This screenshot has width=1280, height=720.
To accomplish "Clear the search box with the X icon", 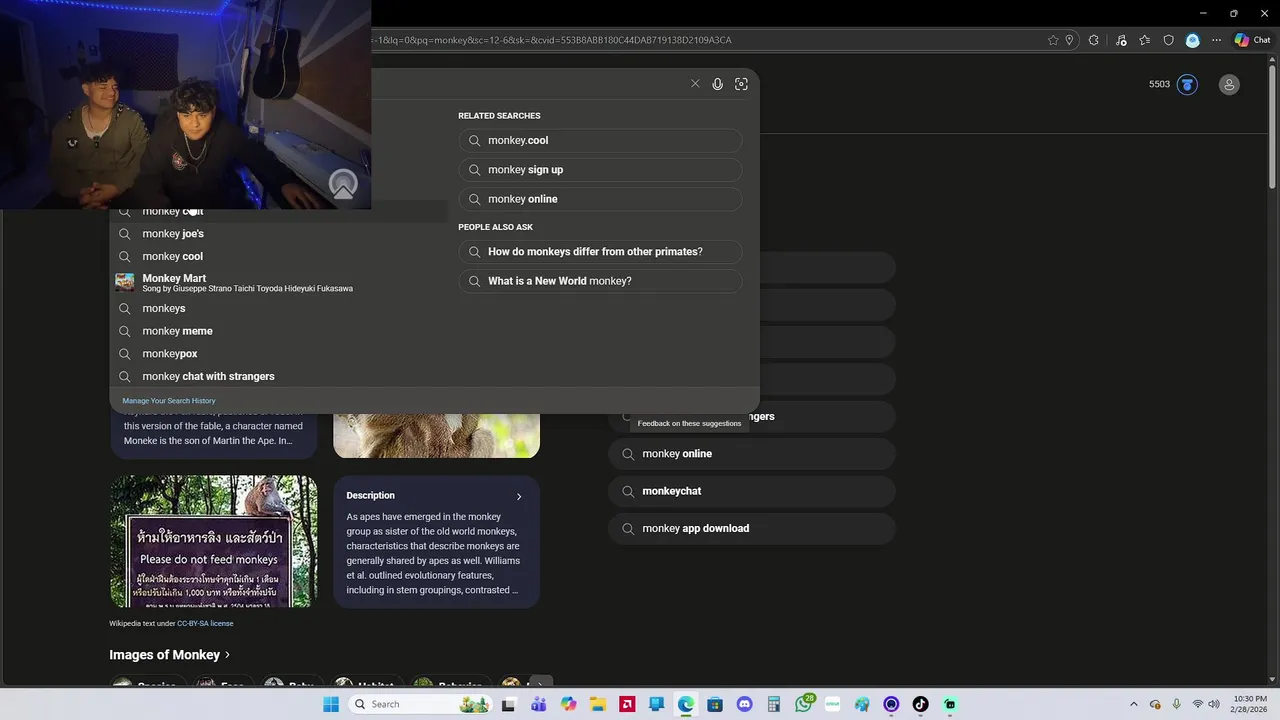I will click(x=695, y=84).
